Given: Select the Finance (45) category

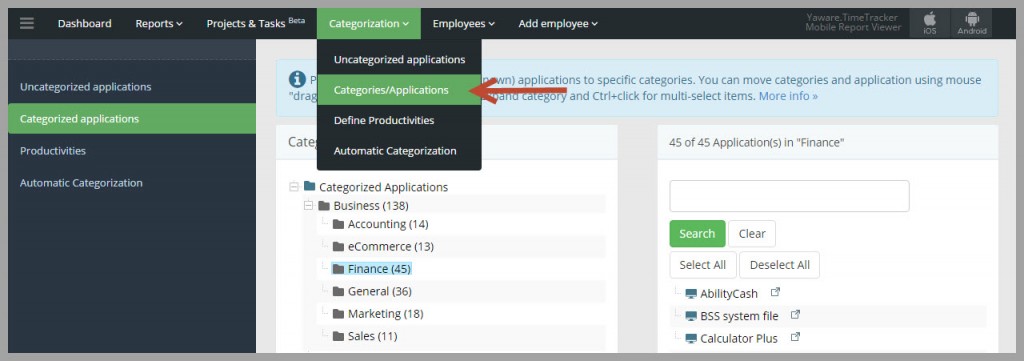Looking at the screenshot, I should [379, 269].
